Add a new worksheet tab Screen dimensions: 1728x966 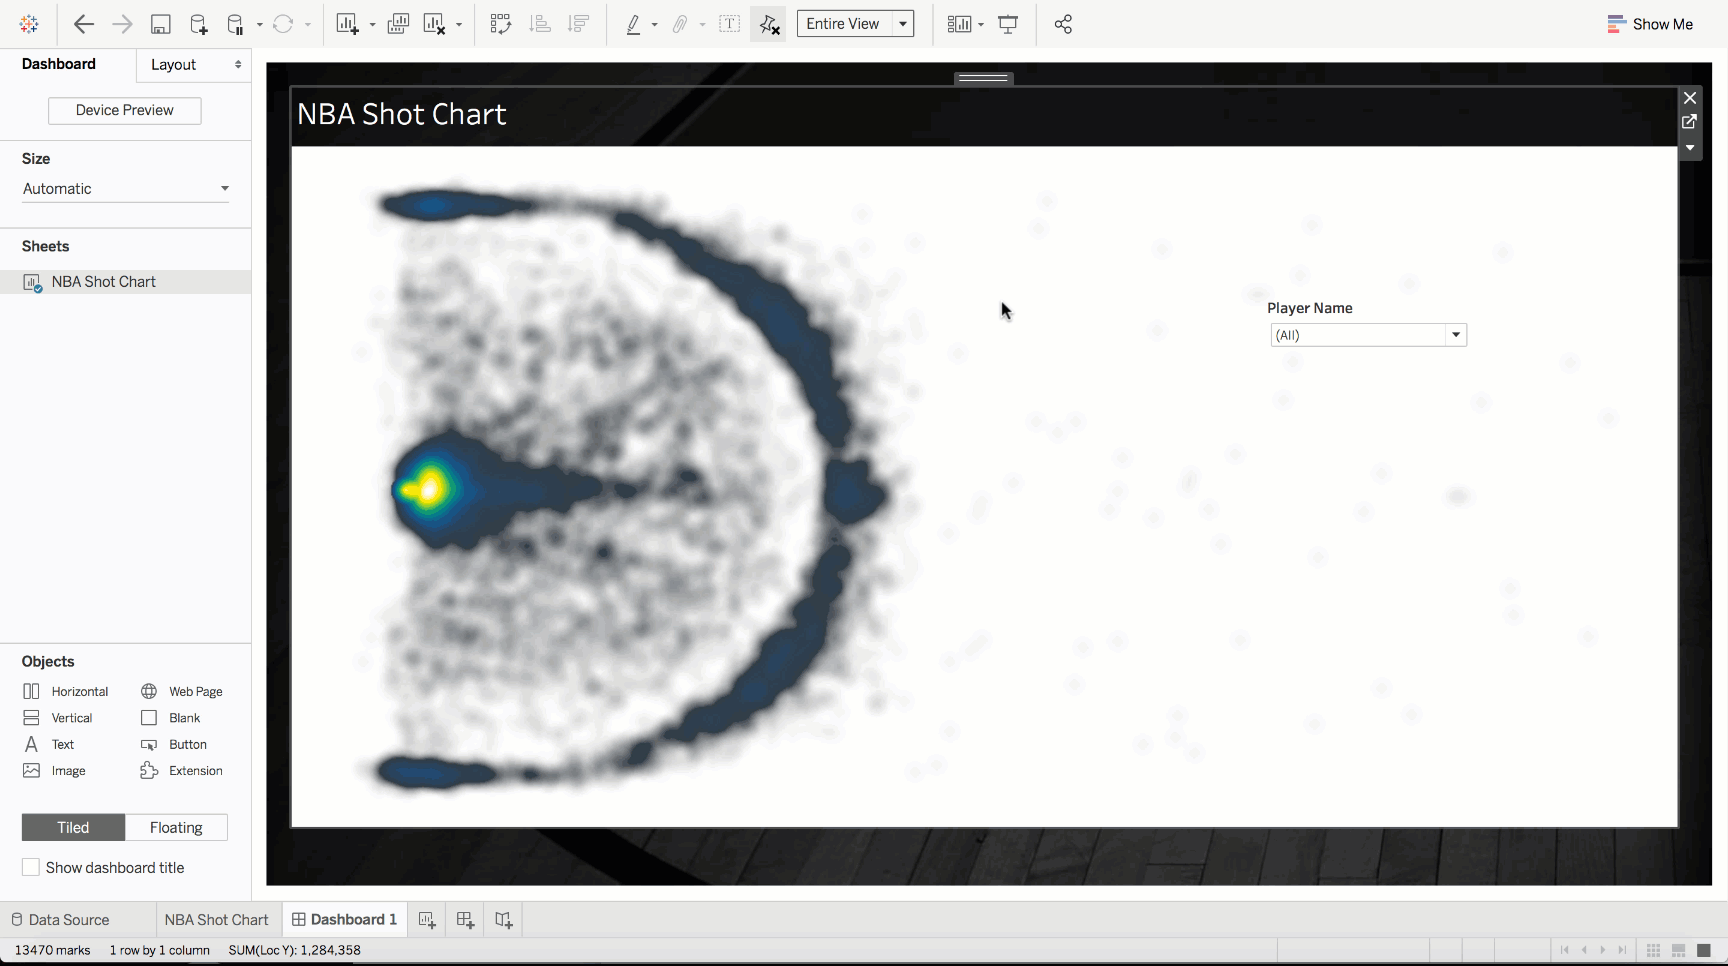[427, 920]
